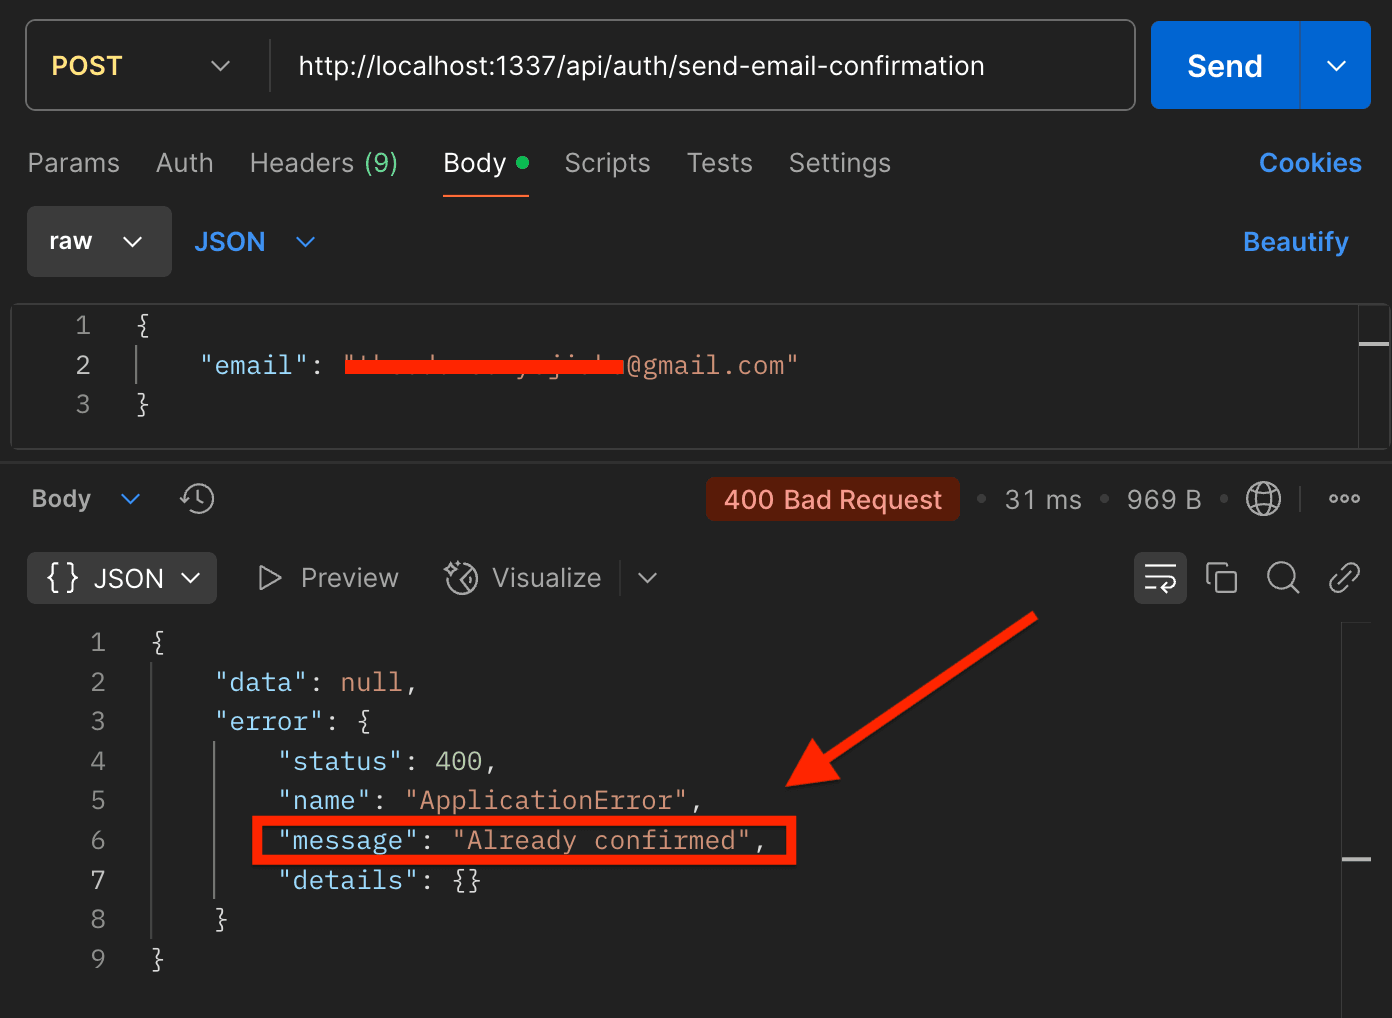Search within the response body

[1283, 578]
